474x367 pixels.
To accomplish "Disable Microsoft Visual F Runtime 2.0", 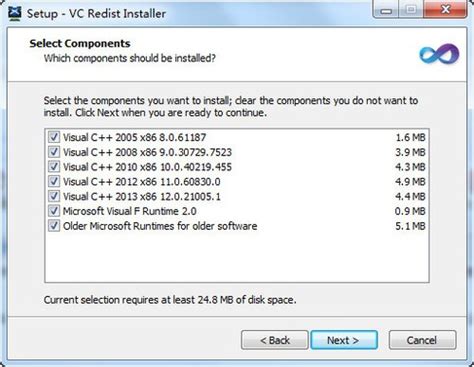I will tap(54, 211).
